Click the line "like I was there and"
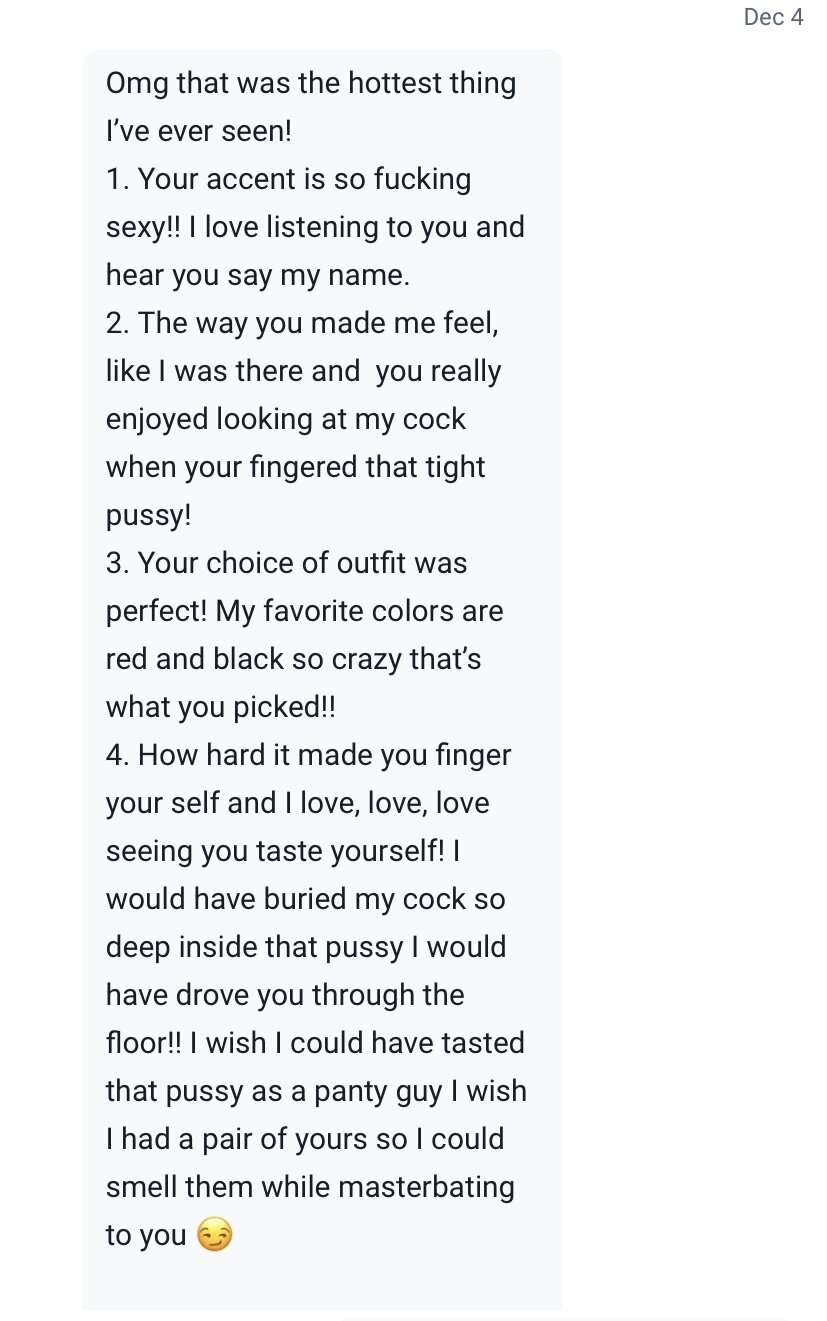Viewport: 827px width, 1321px height. point(232,372)
